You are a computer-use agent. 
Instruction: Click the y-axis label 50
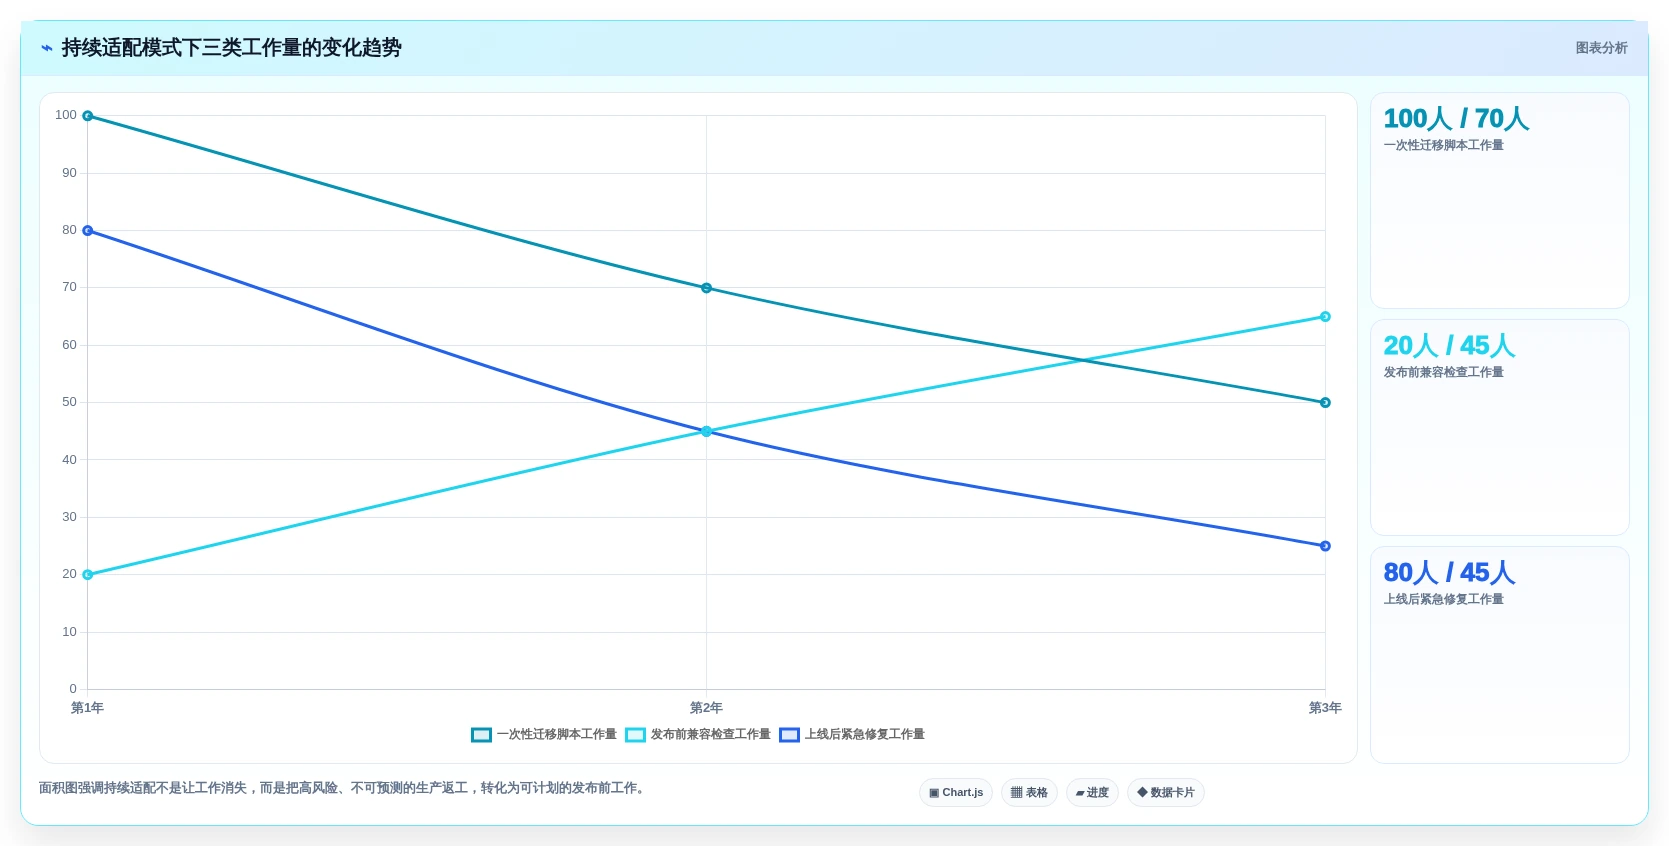tap(69, 402)
